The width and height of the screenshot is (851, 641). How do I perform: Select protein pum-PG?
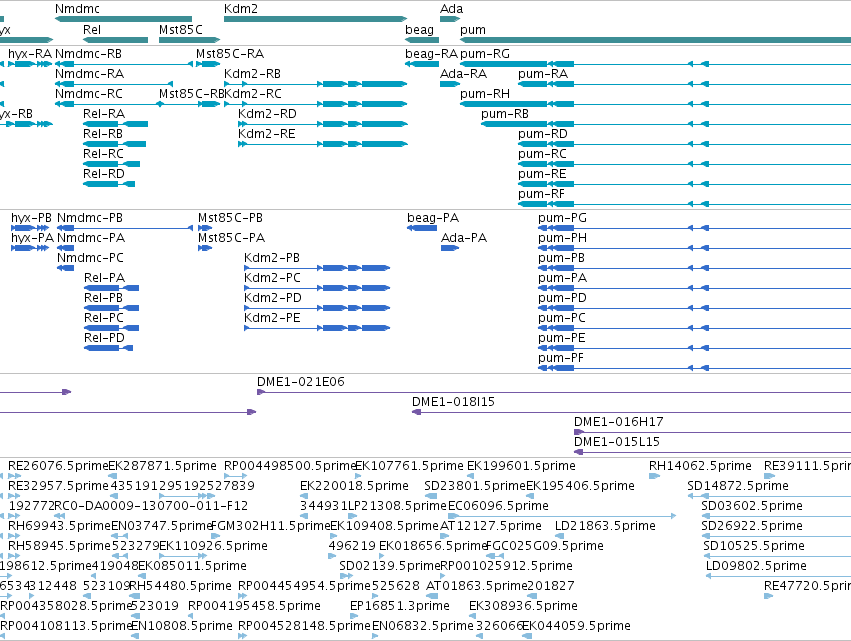pyautogui.click(x=694, y=229)
